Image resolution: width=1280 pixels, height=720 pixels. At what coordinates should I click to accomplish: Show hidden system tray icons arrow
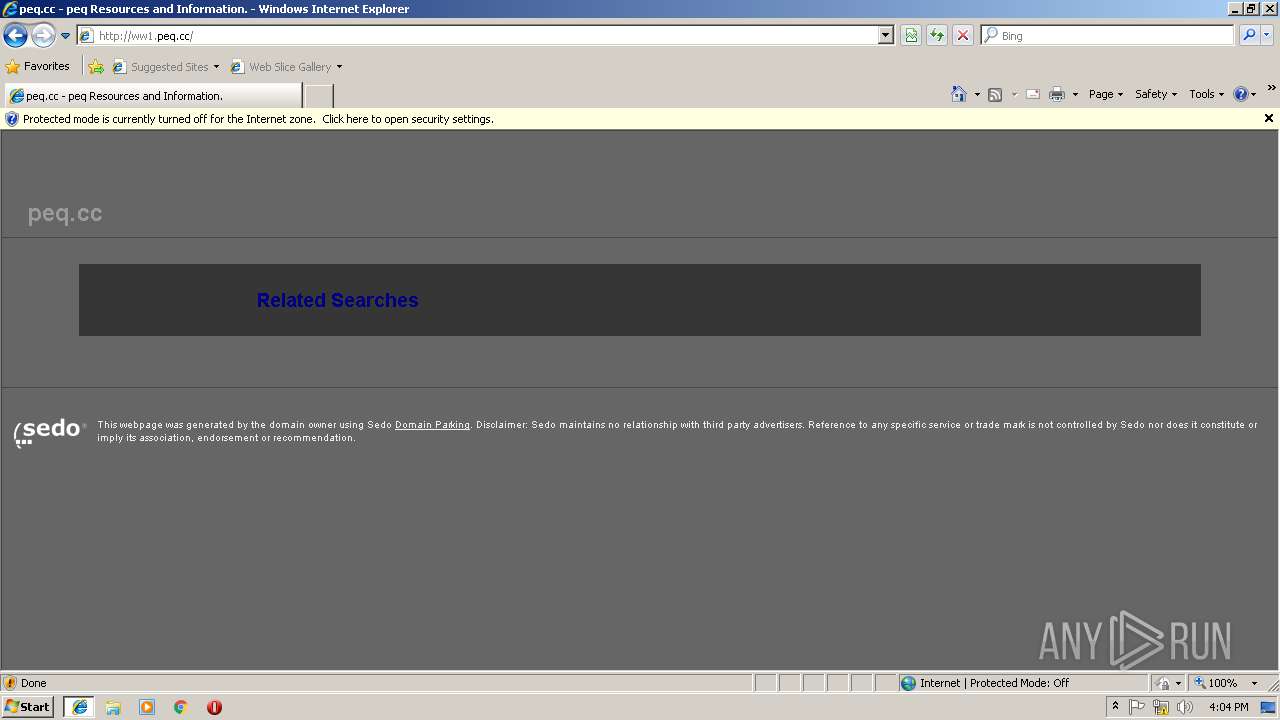(1115, 707)
